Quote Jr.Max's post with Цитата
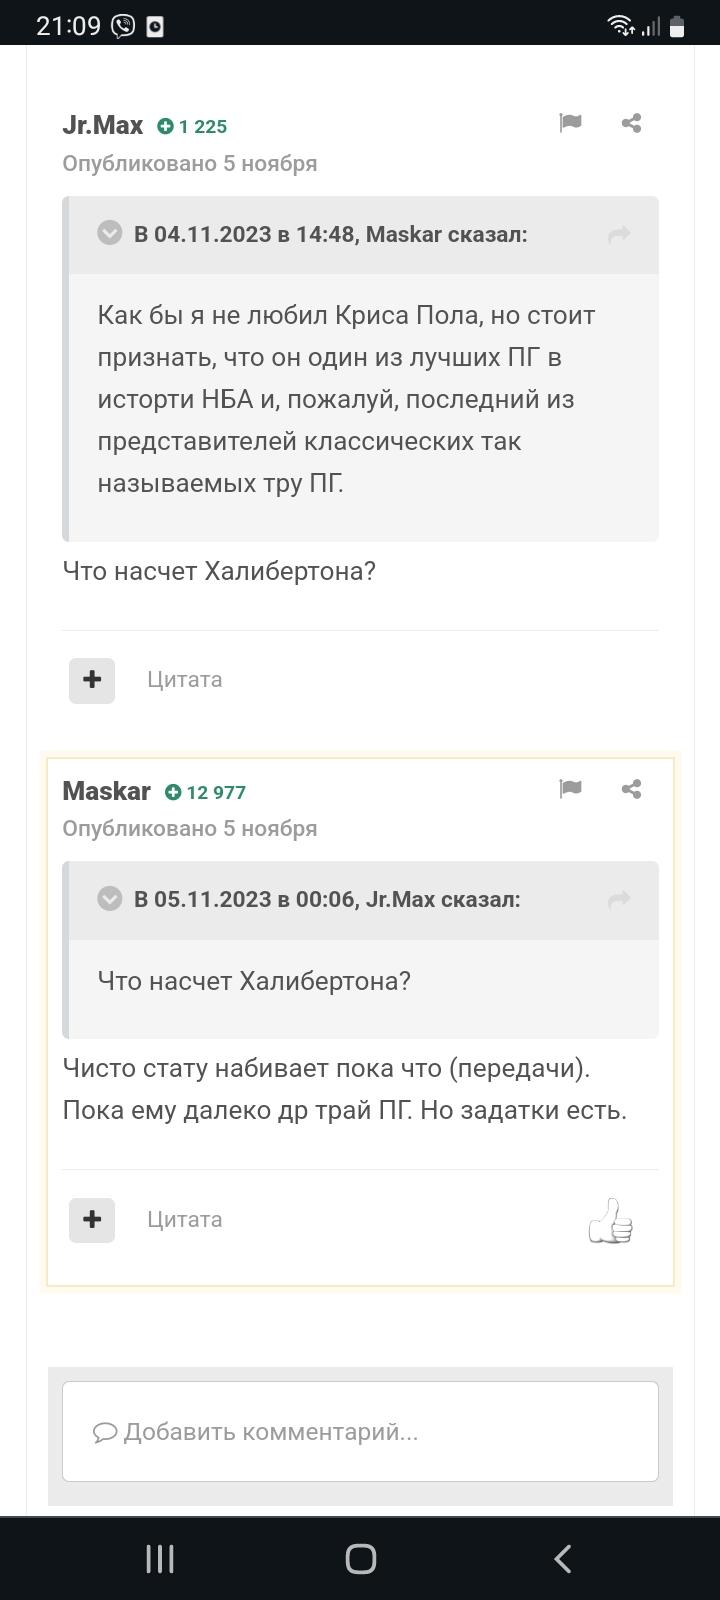Image resolution: width=720 pixels, height=1600 pixels. point(185,680)
